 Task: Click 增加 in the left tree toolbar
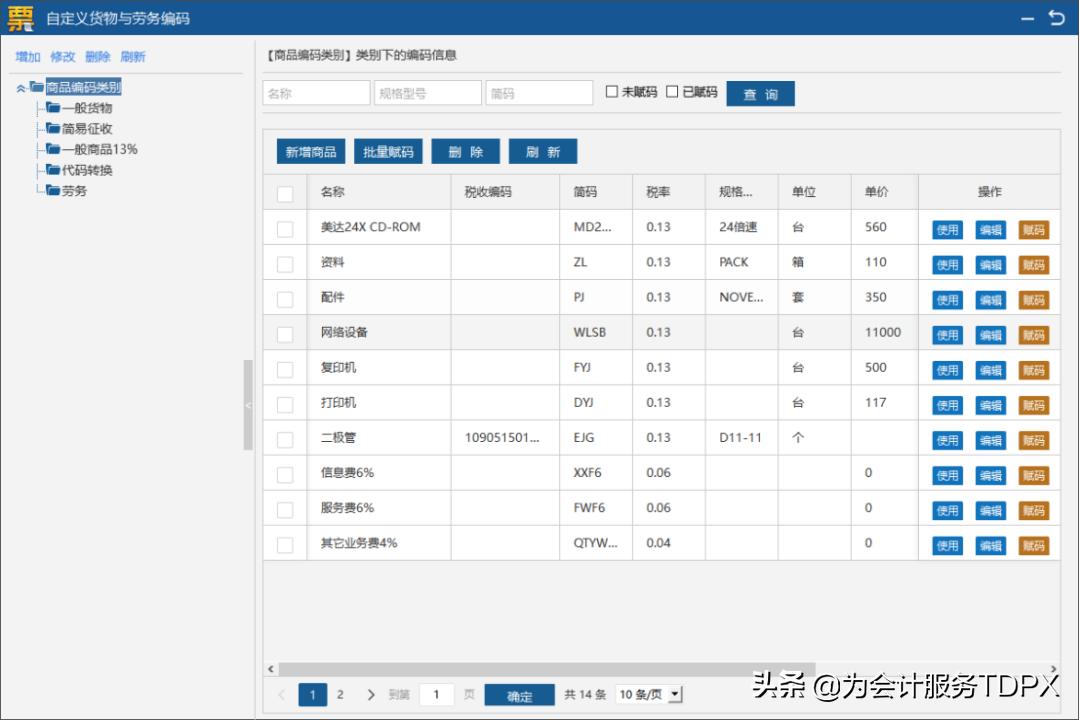[26, 57]
